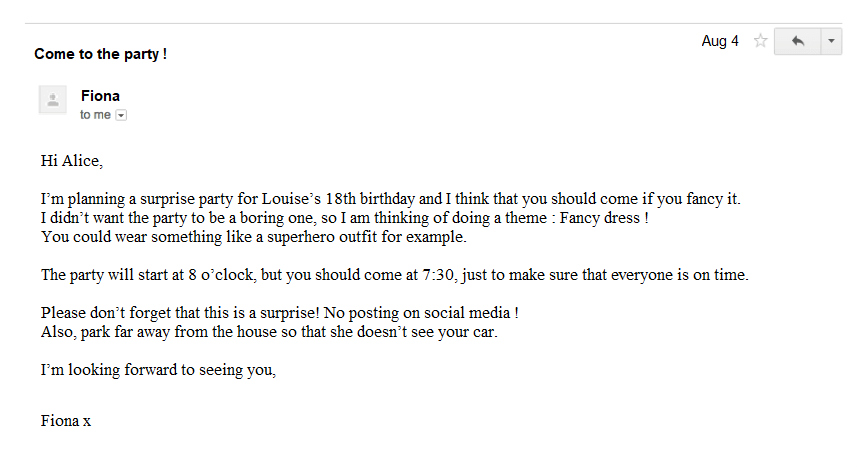Click the "No posting on social media" line
The height and width of the screenshot is (468, 857).
tap(279, 313)
